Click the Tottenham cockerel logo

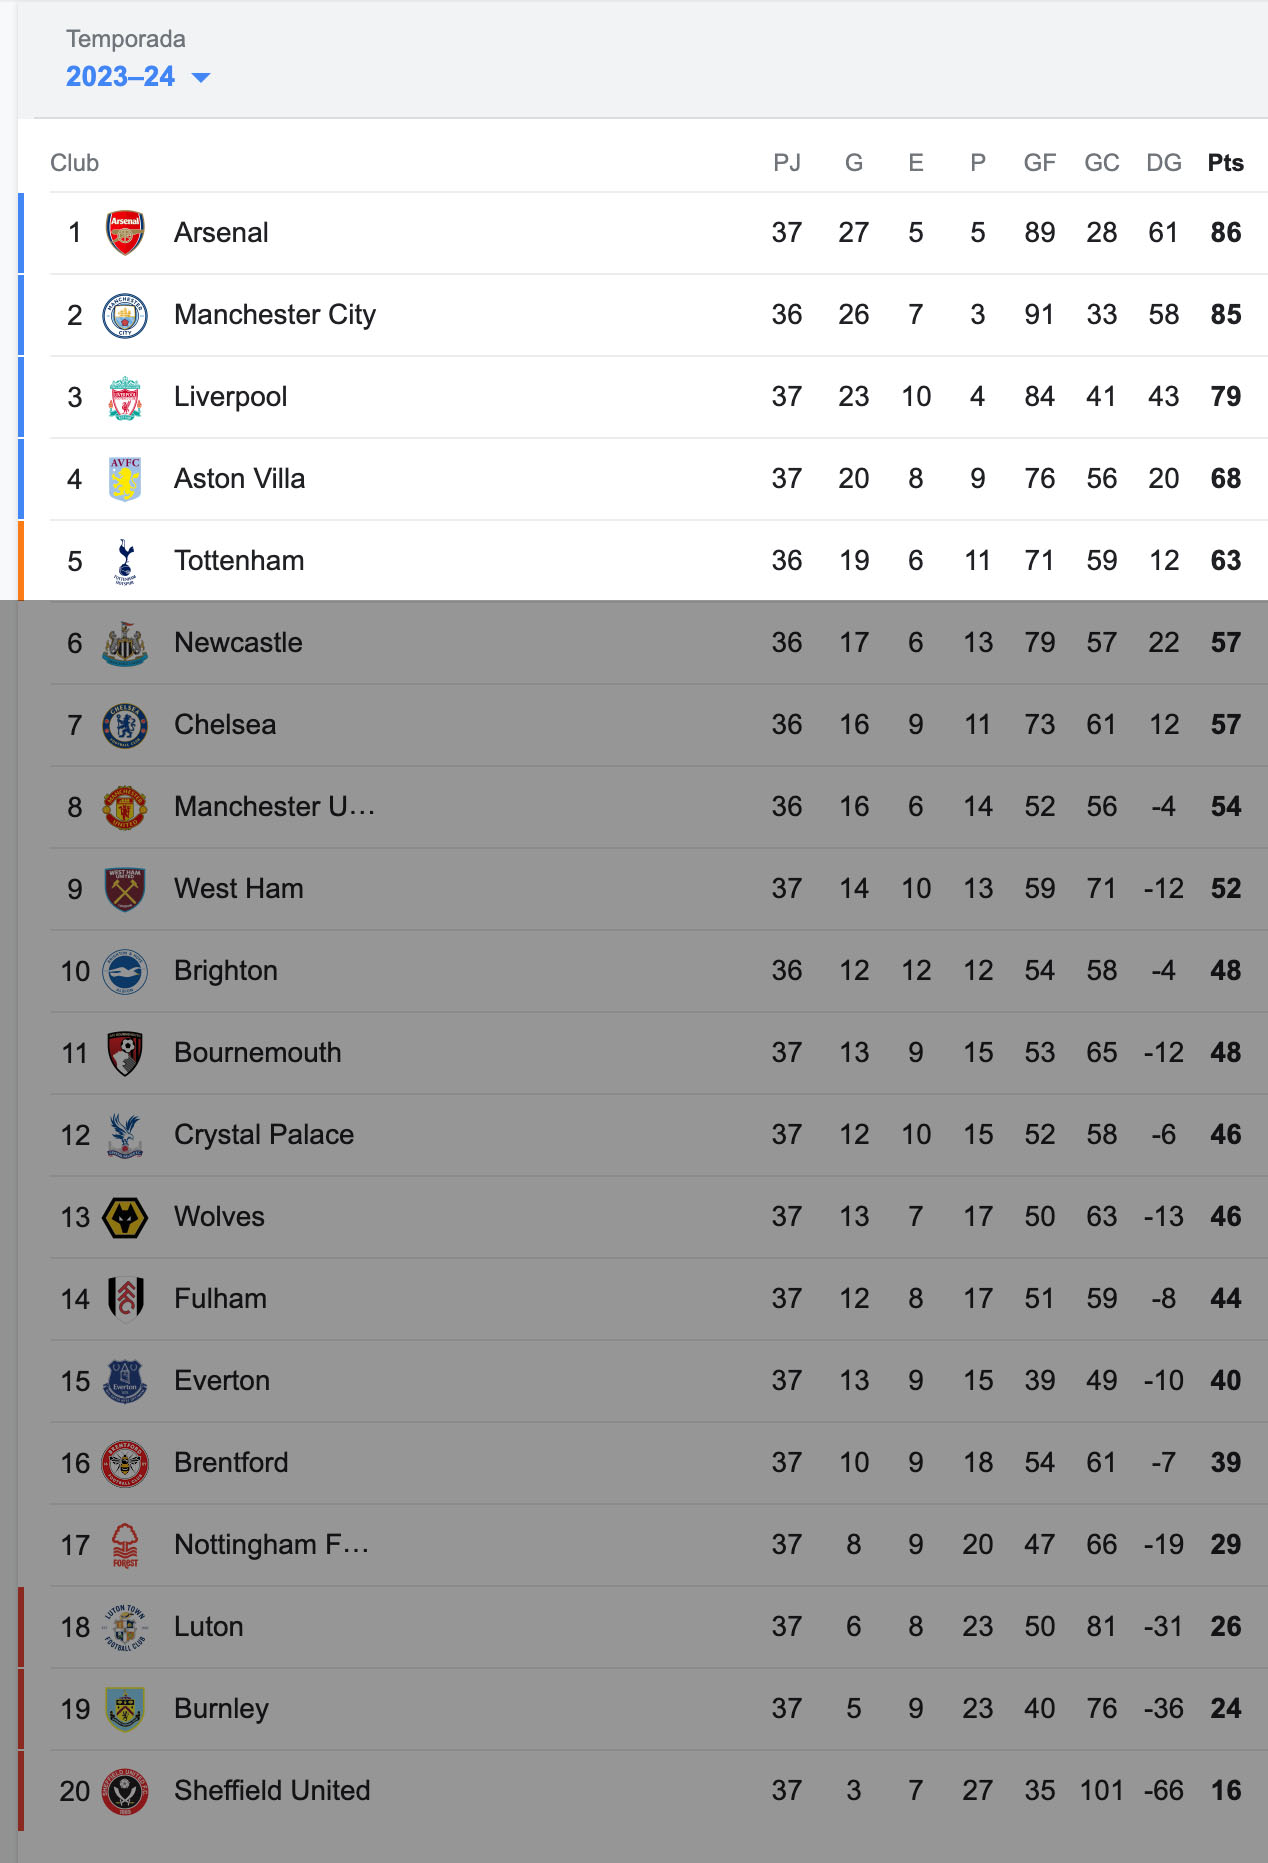pyautogui.click(x=125, y=561)
